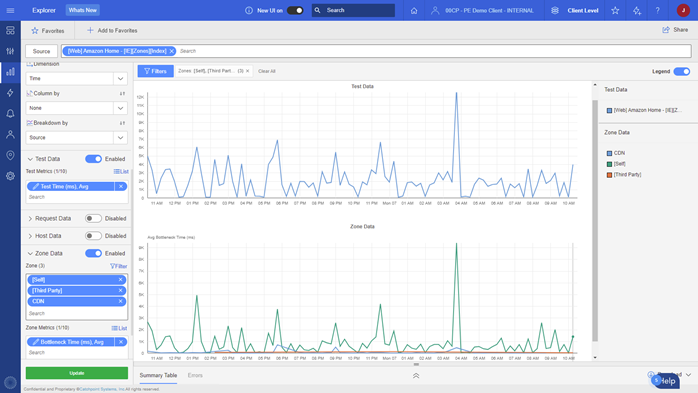
Task: Toggle the Legend switch
Action: pyautogui.click(x=682, y=71)
